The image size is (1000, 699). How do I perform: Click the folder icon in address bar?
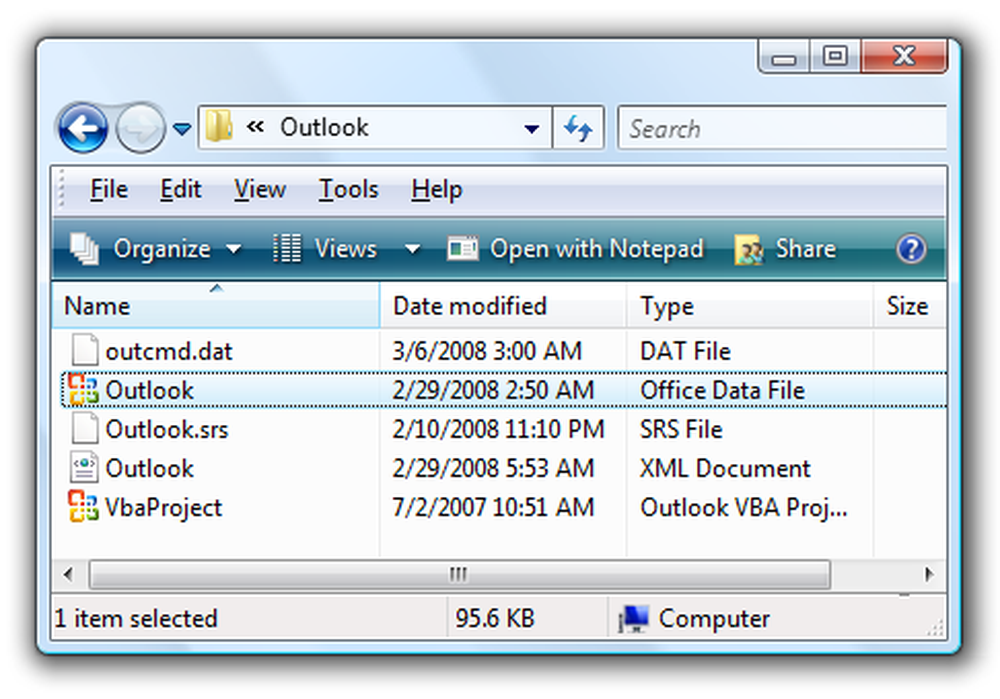[219, 126]
